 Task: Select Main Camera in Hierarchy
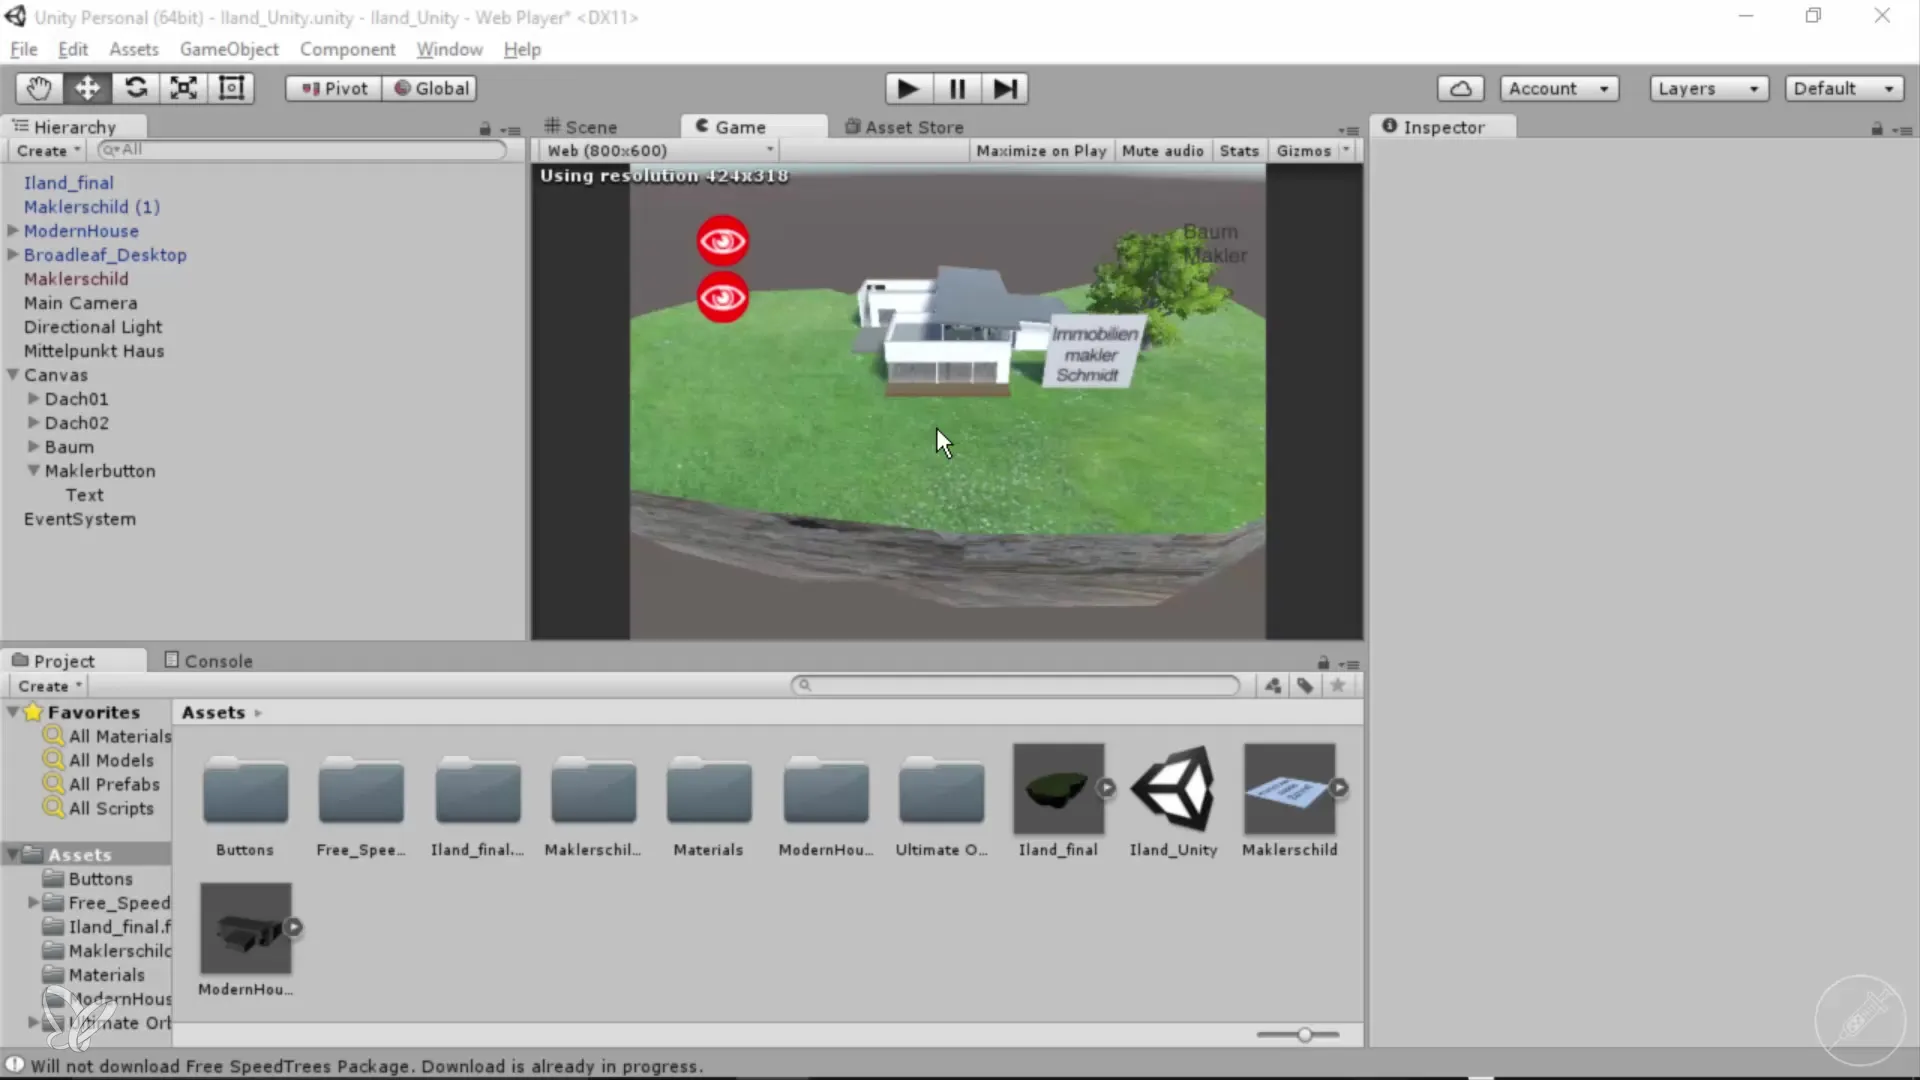click(x=81, y=303)
